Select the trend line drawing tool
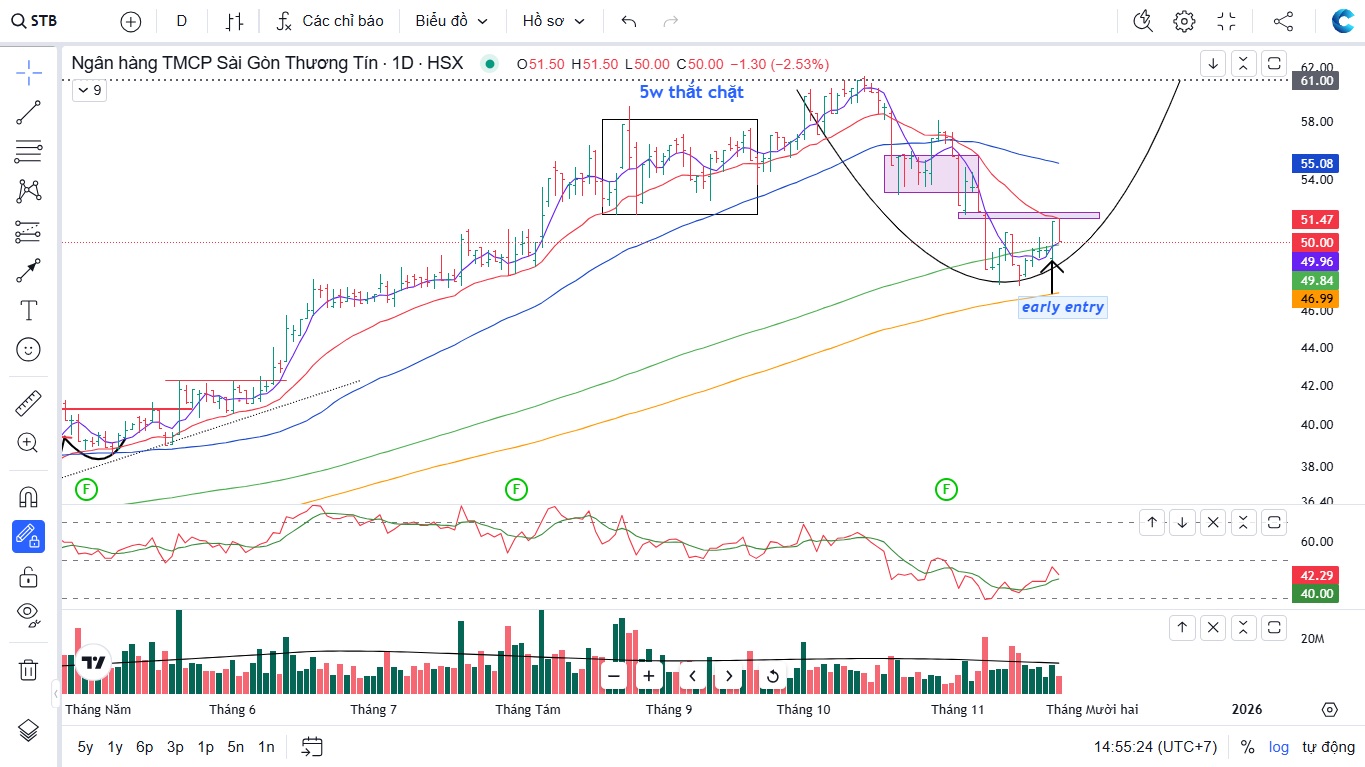This screenshot has height=767, width=1365. (28, 112)
